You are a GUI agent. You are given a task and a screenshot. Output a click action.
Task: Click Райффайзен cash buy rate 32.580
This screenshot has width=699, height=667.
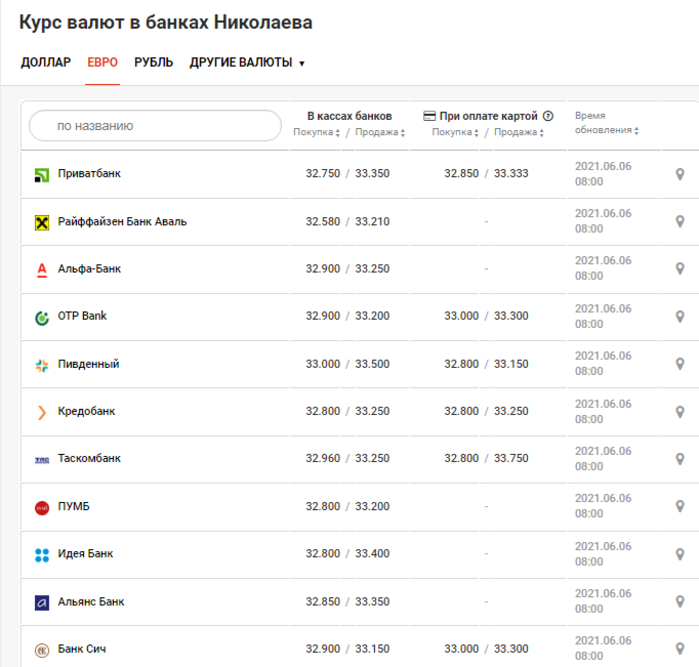coord(323,222)
